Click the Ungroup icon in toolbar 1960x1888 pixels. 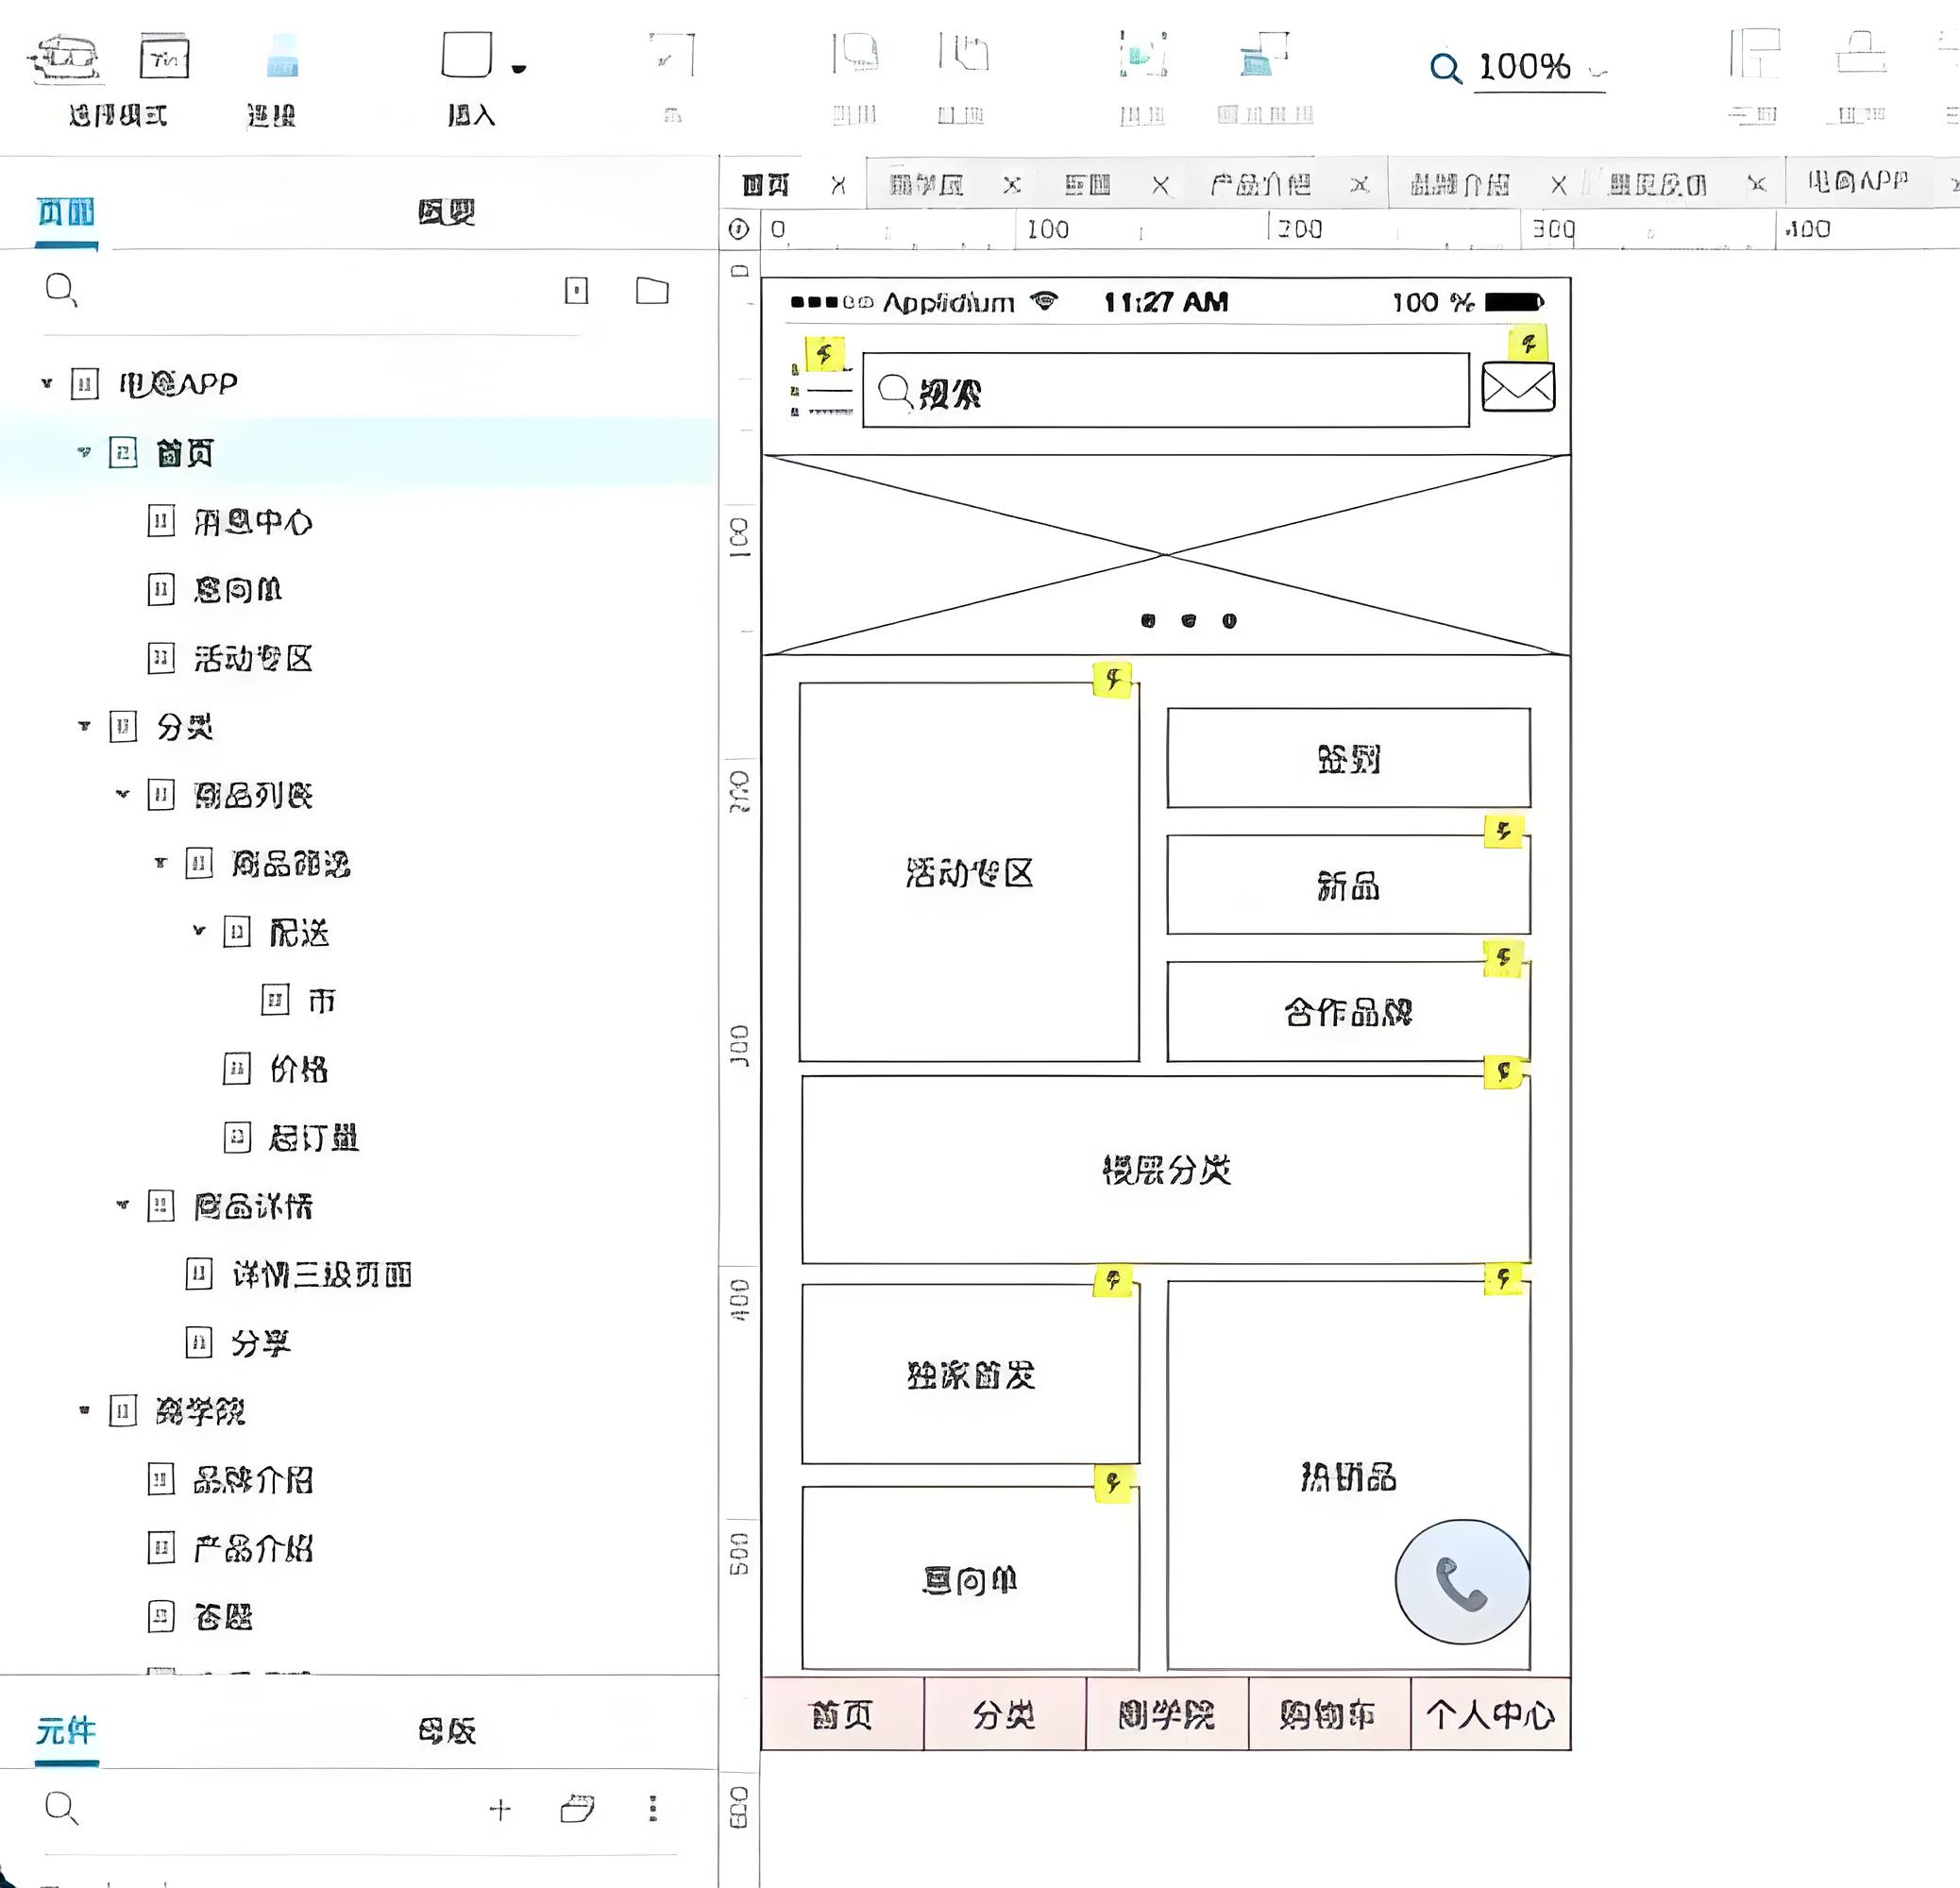[x=1264, y=55]
